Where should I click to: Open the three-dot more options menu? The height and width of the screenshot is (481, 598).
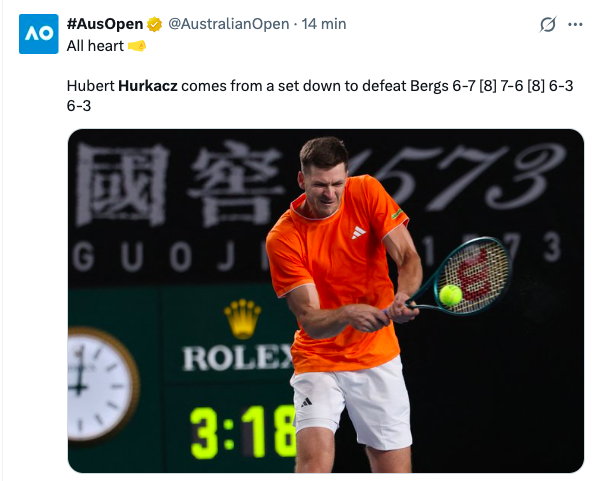tap(575, 24)
